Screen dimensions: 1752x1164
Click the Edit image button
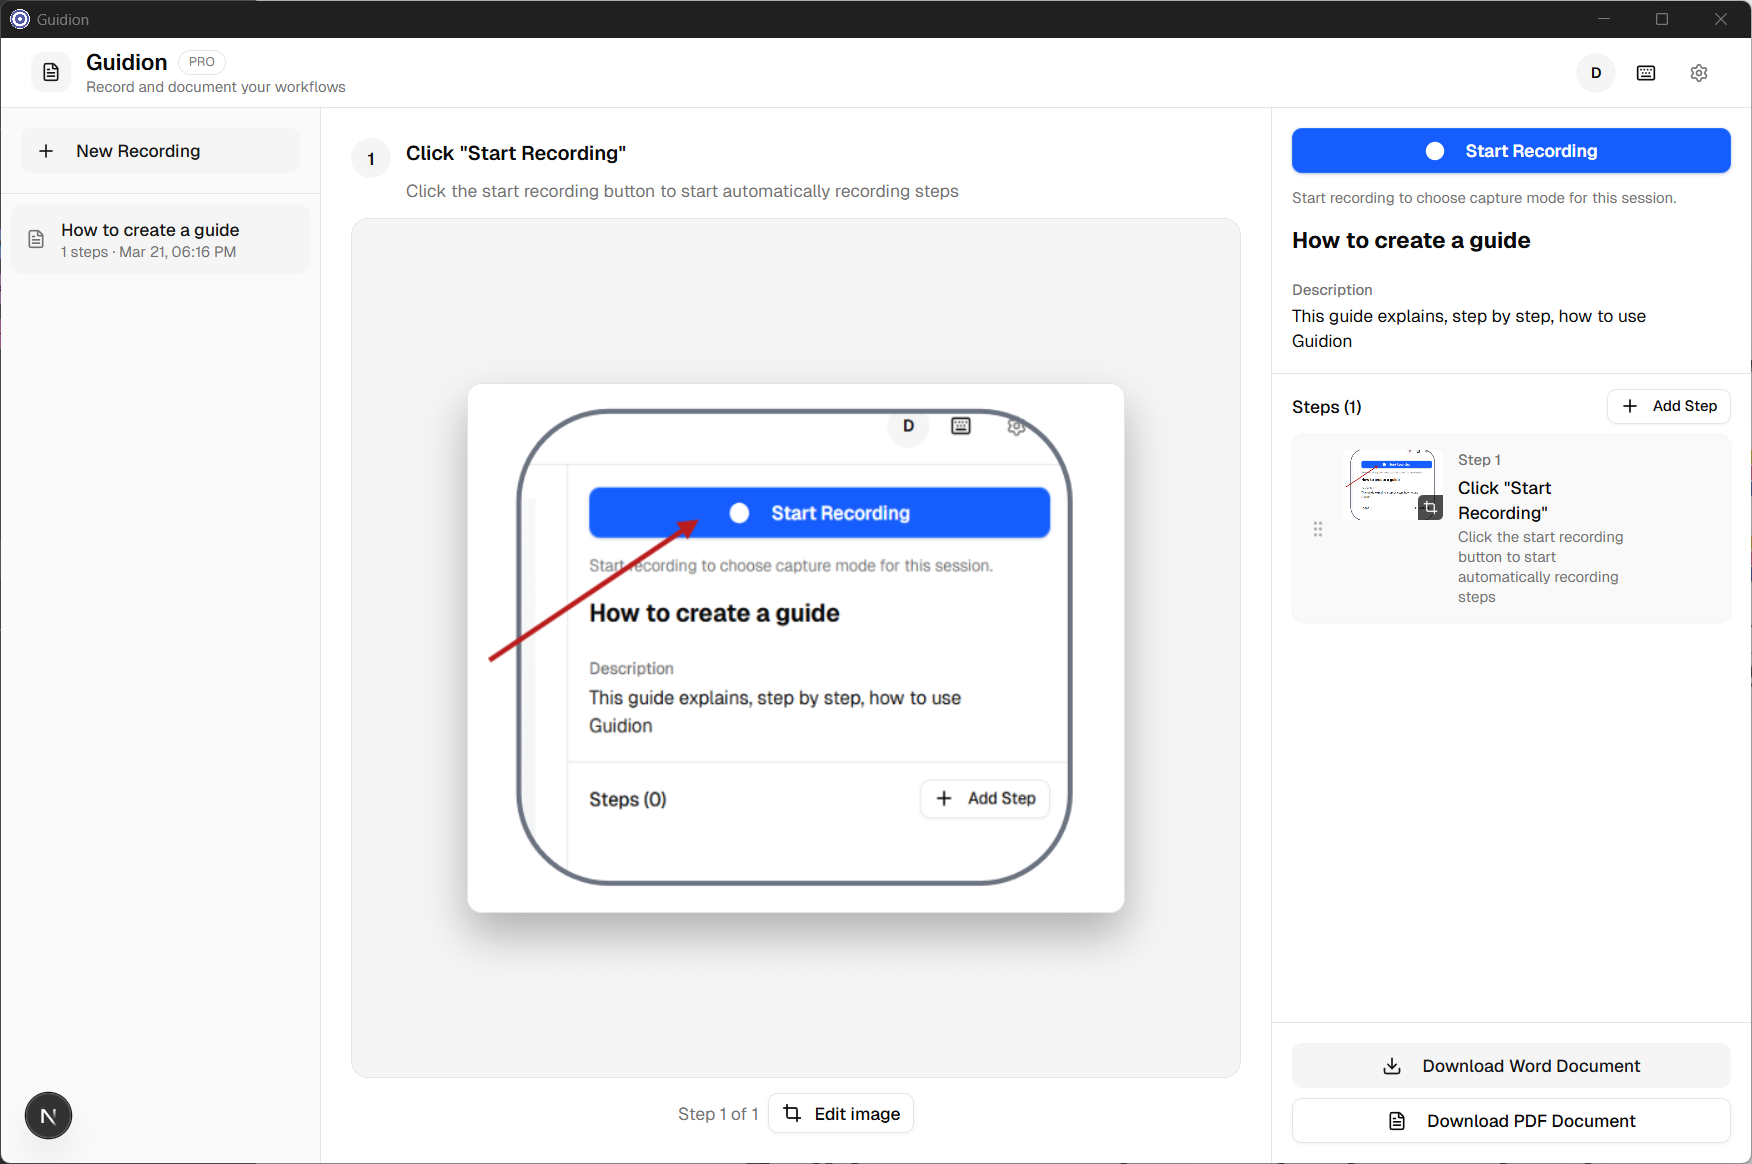point(841,1114)
